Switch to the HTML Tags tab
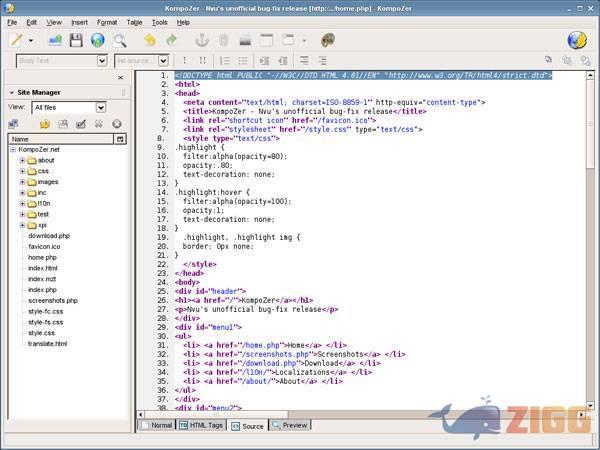600x450 pixels. point(202,425)
